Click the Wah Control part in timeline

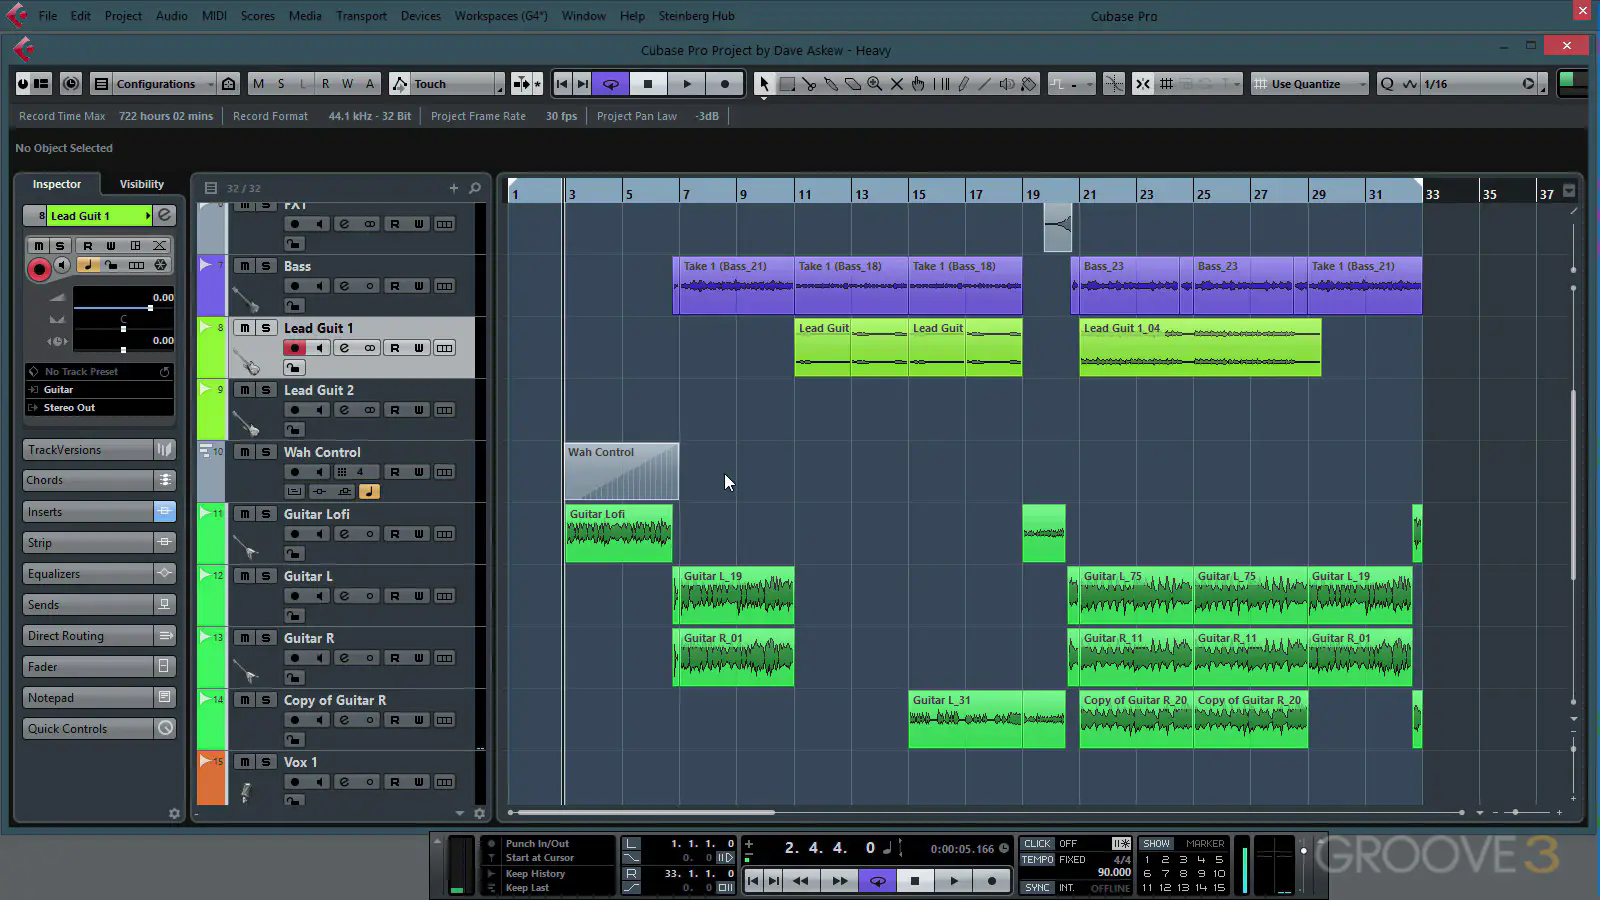click(621, 471)
